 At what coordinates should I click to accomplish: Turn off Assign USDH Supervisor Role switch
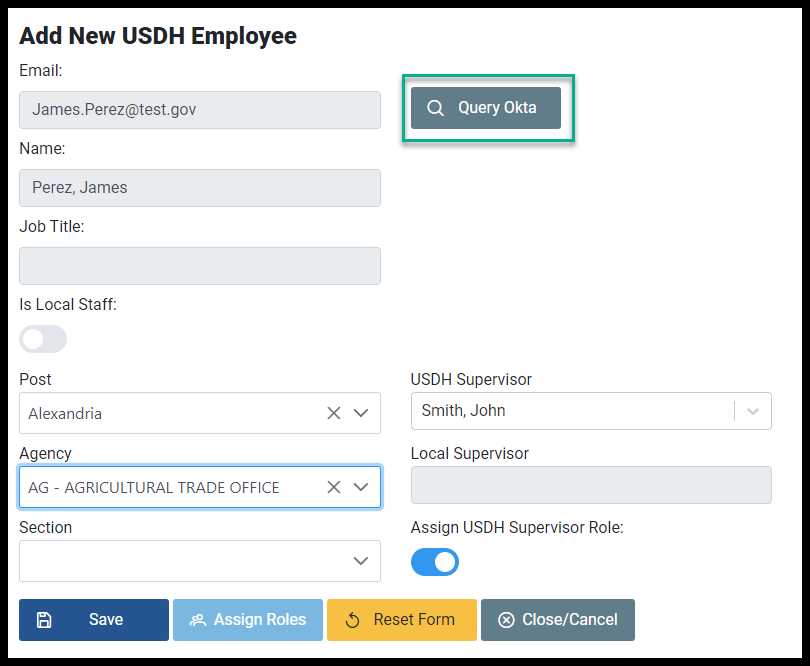coord(435,562)
